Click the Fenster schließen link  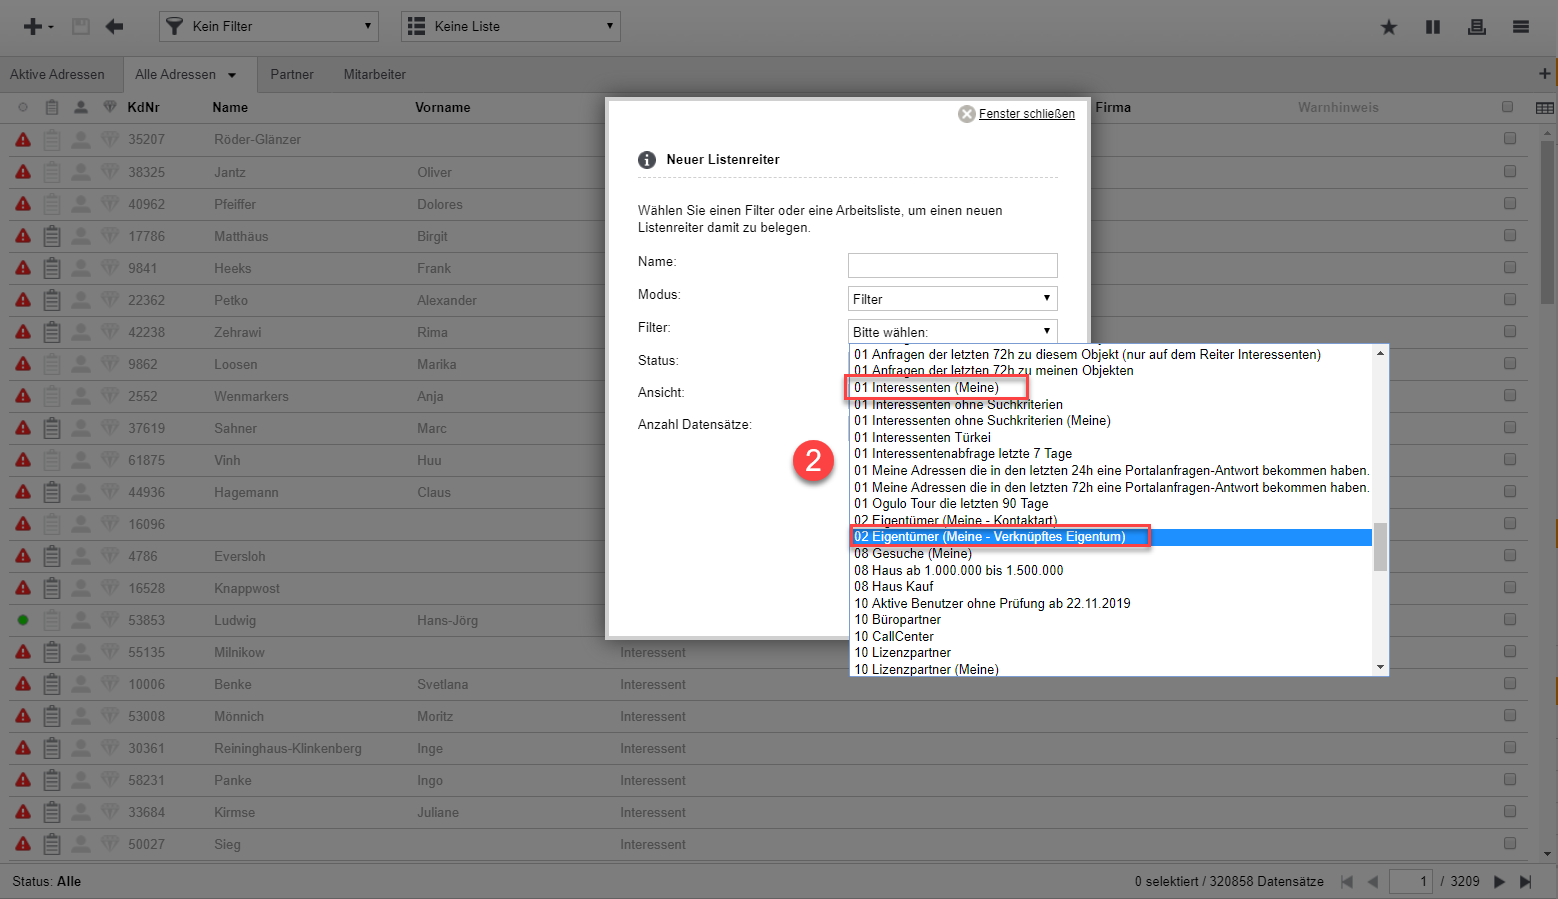point(1026,114)
